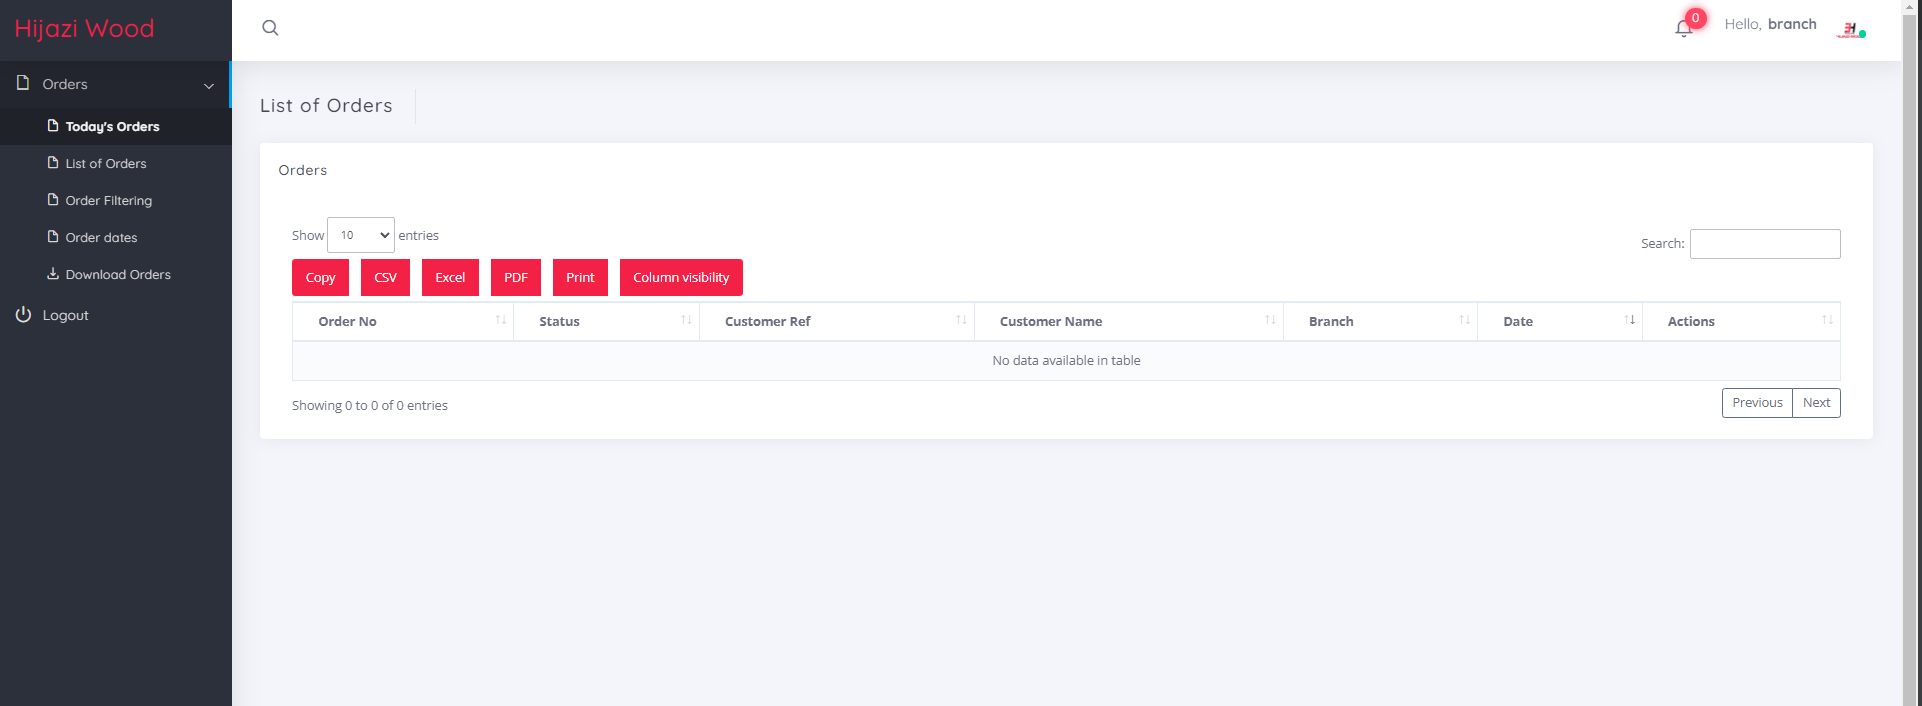This screenshot has height=706, width=1922.
Task: Click the user avatar logo in header
Action: coord(1850,29)
